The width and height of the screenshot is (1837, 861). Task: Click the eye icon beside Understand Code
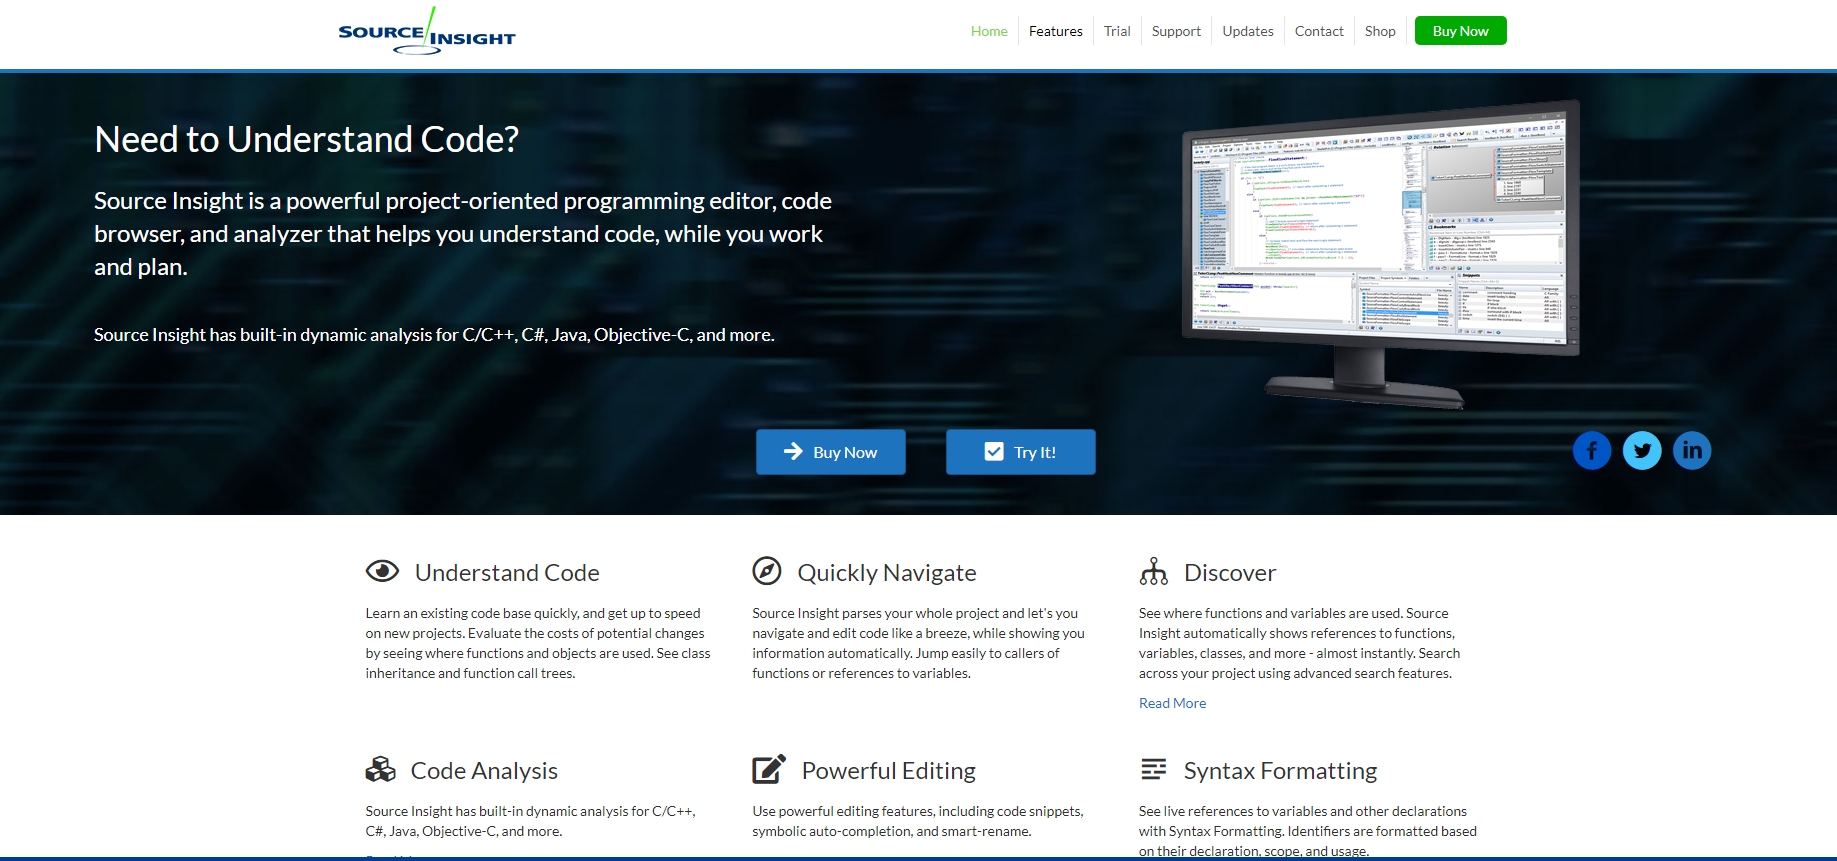coord(382,571)
